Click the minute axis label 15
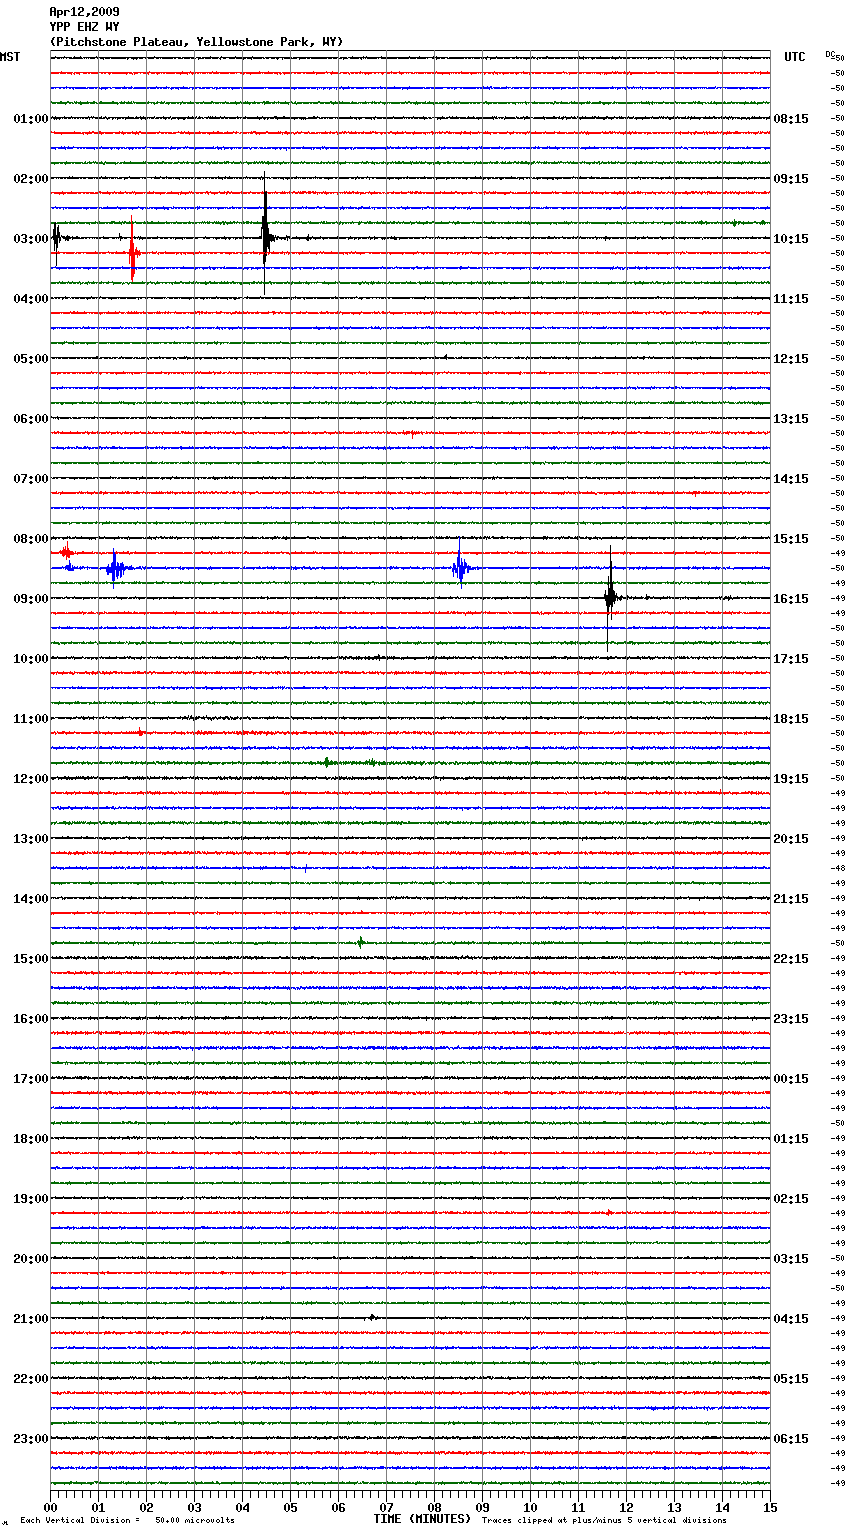The width and height of the screenshot is (850, 1534). click(770, 1507)
